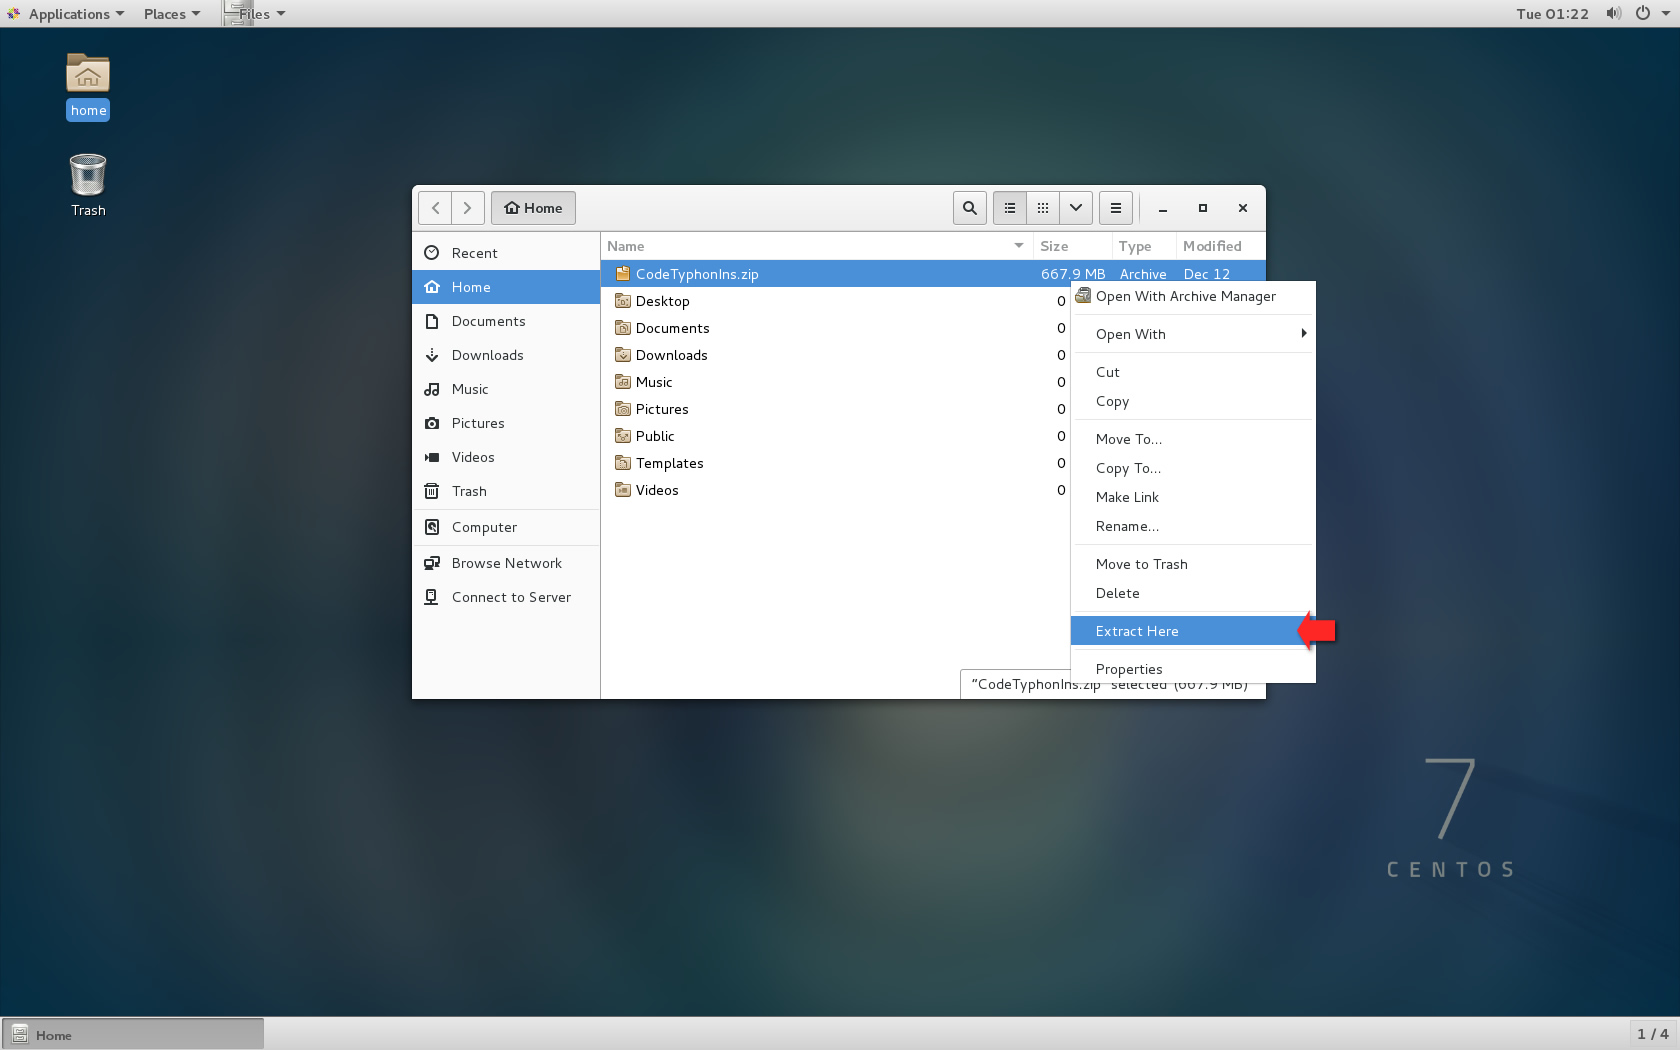Choose Move To... from context menu
This screenshot has width=1680, height=1050.
(x=1192, y=439)
